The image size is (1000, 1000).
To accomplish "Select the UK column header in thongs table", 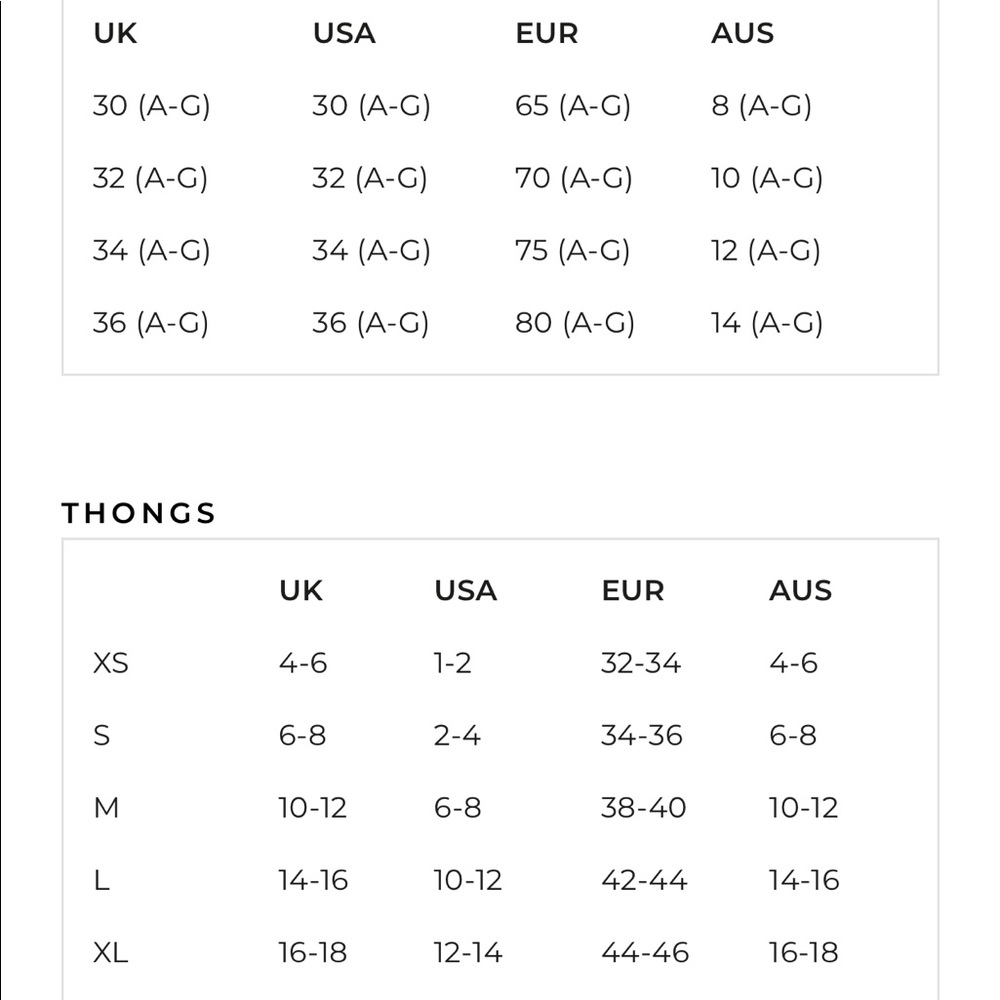I will coord(301,591).
